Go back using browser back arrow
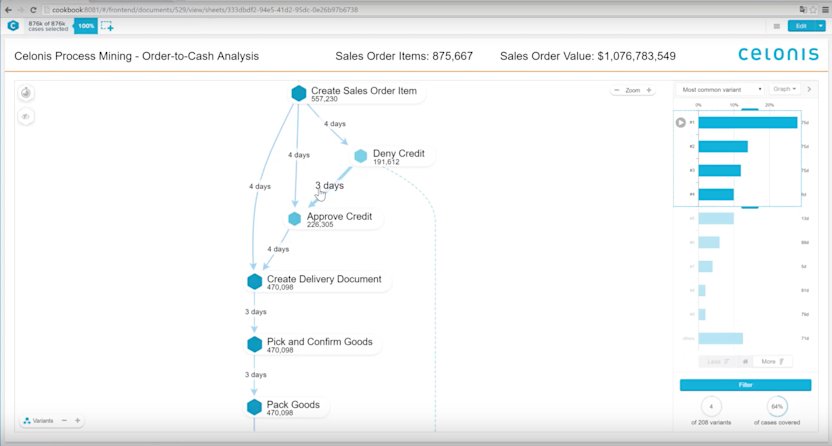The width and height of the screenshot is (832, 446). [8, 10]
